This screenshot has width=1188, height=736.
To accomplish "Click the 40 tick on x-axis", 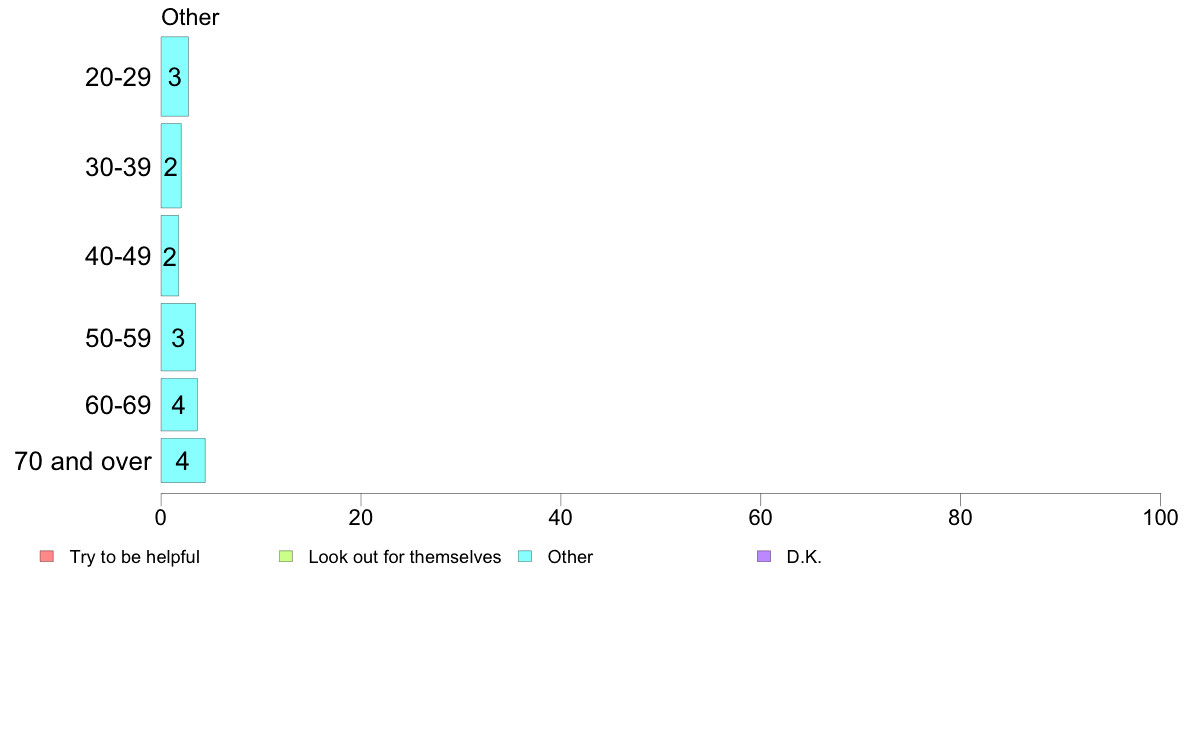I will pos(561,518).
